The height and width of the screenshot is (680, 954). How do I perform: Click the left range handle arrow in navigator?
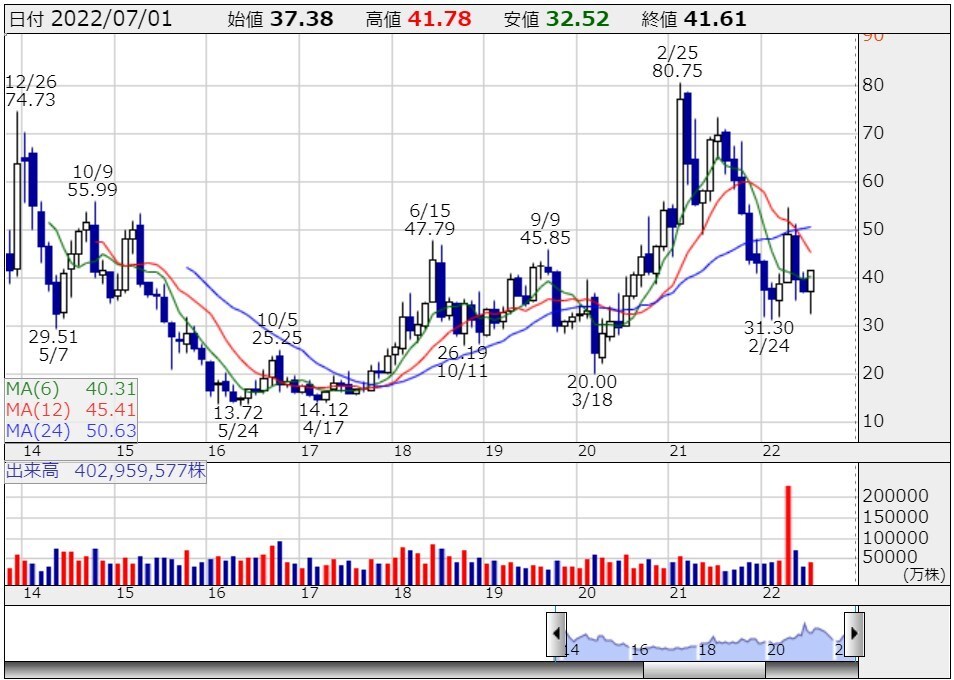point(556,634)
